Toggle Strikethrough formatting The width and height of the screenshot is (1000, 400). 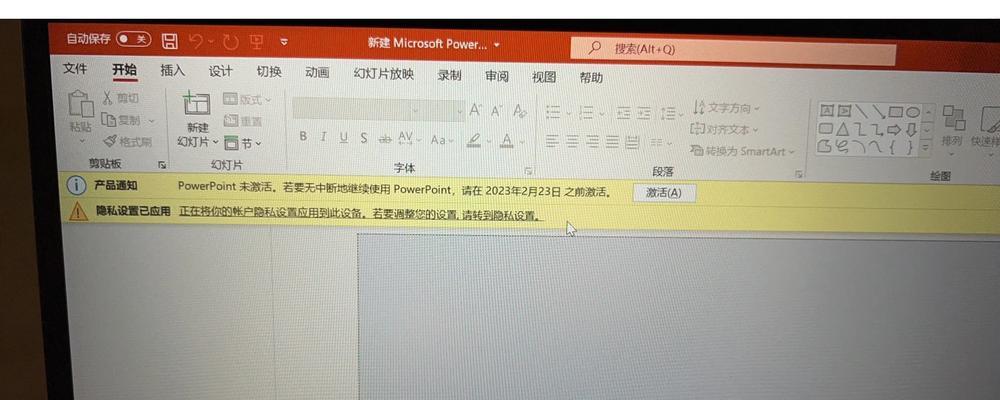tap(385, 139)
